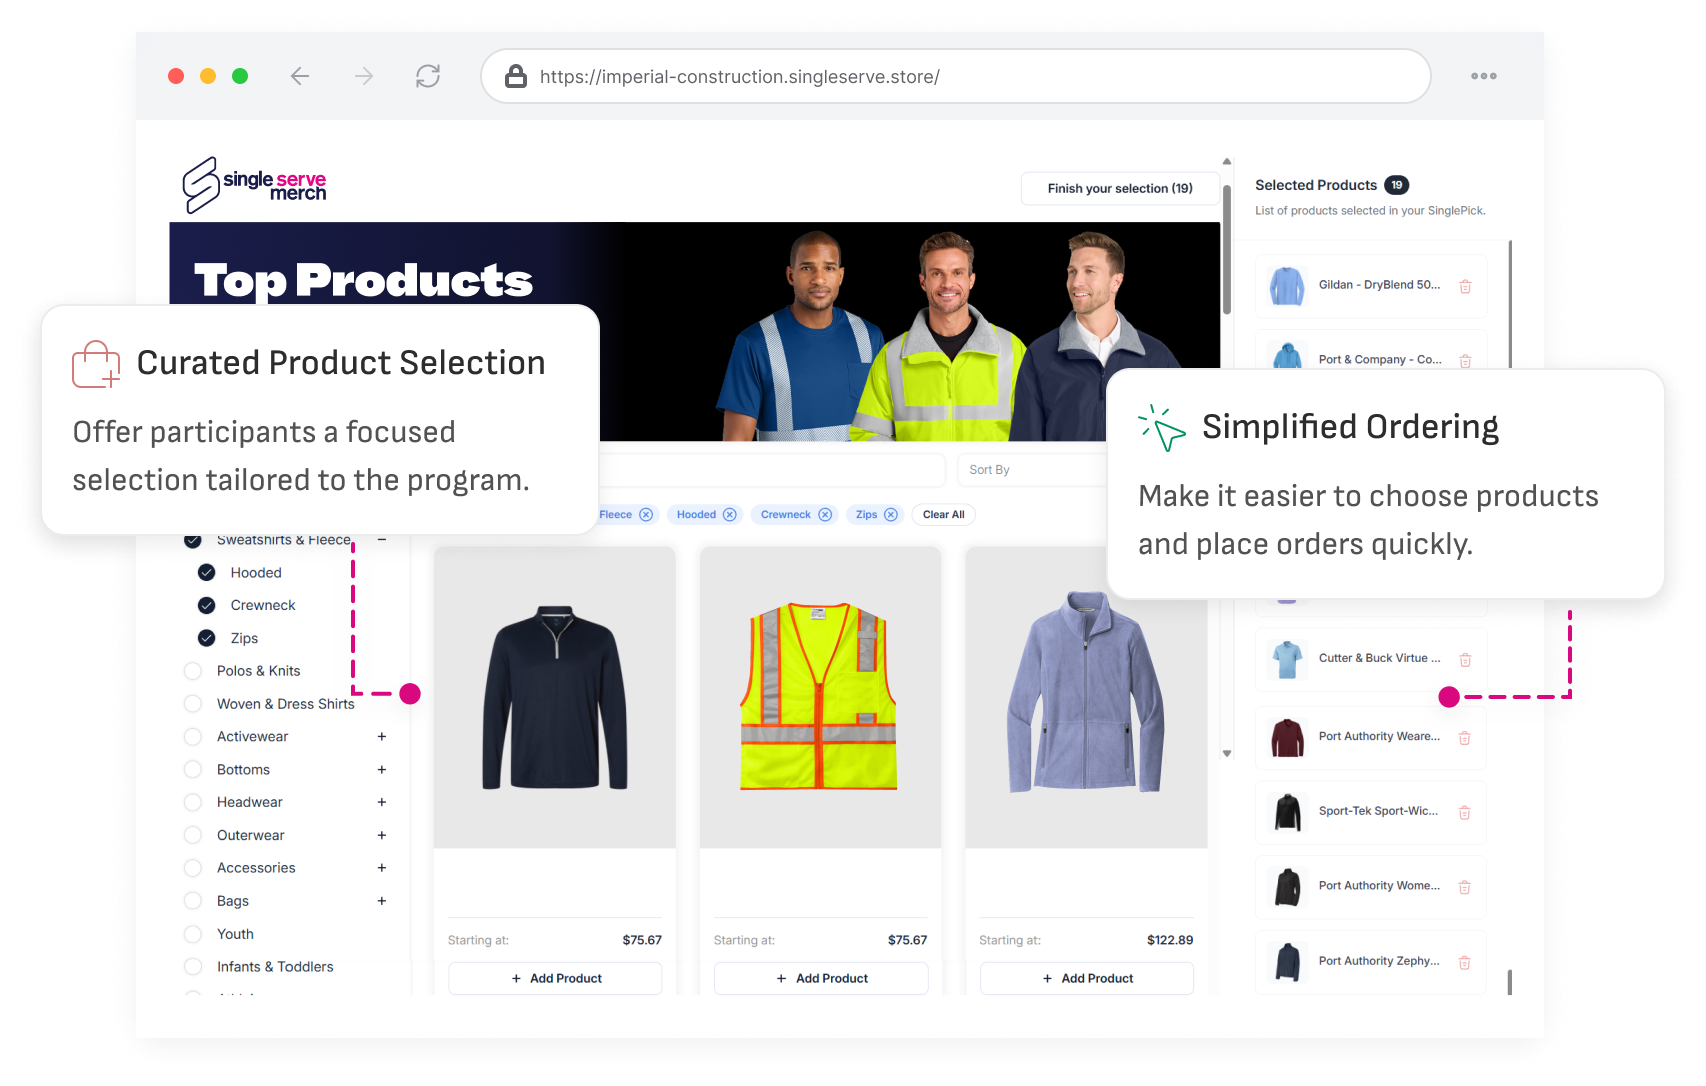Click the page scrollbar down arrow

(x=1227, y=754)
